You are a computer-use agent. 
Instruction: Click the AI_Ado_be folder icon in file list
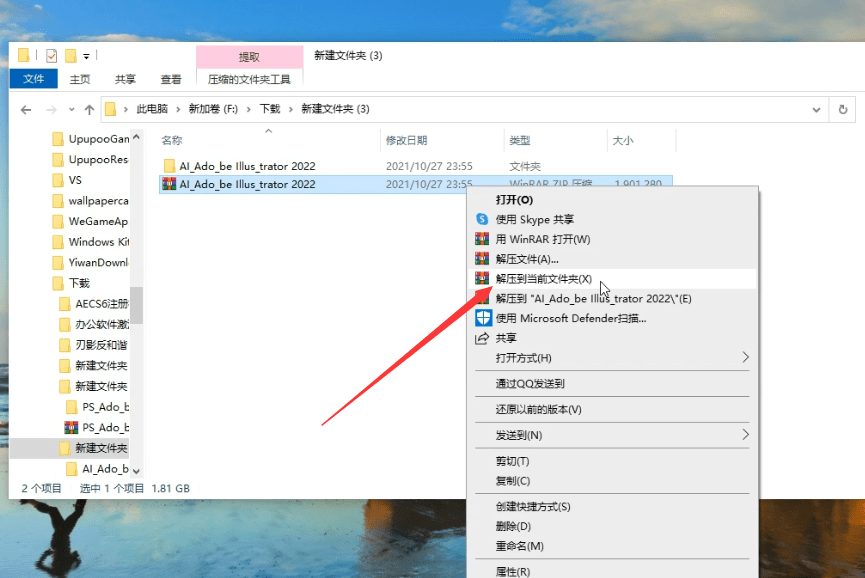click(169, 166)
